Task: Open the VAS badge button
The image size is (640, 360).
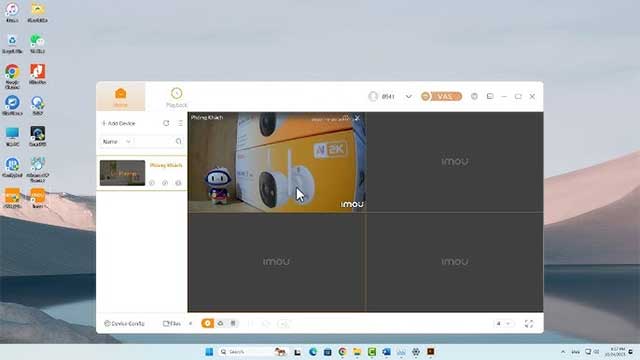Action: 441,96
